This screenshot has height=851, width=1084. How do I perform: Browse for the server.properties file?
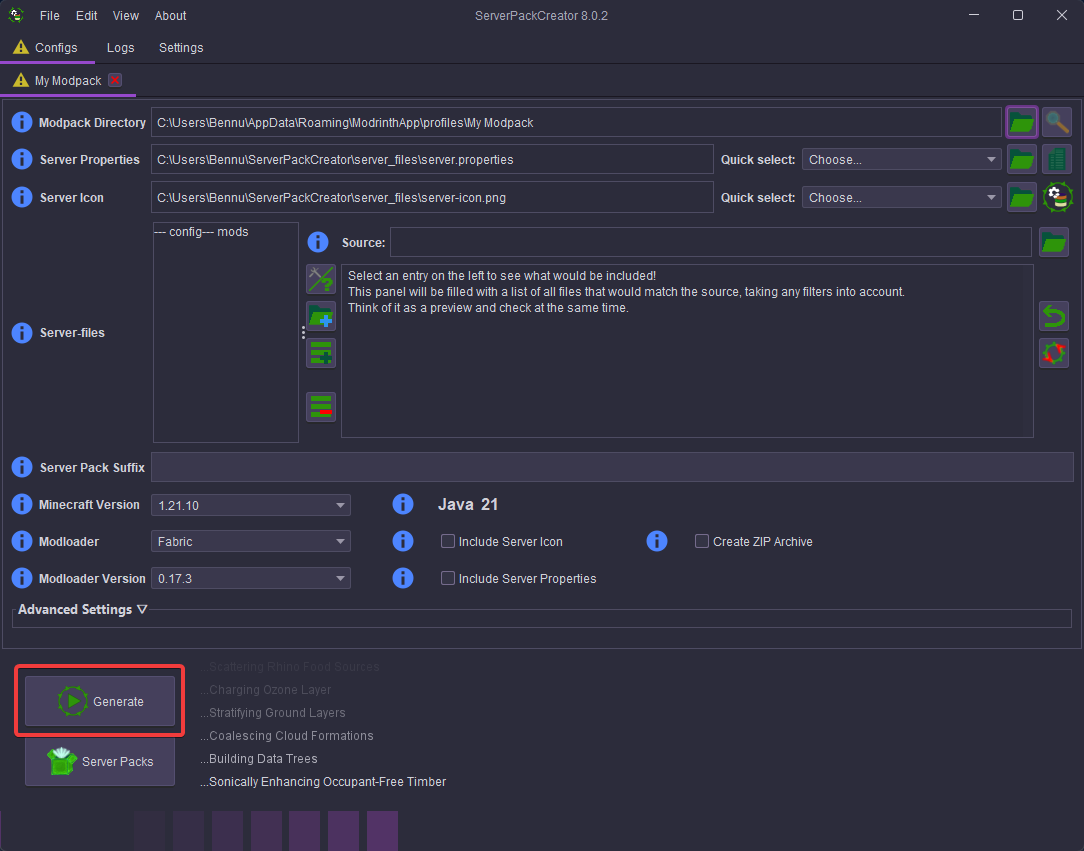[1021, 160]
